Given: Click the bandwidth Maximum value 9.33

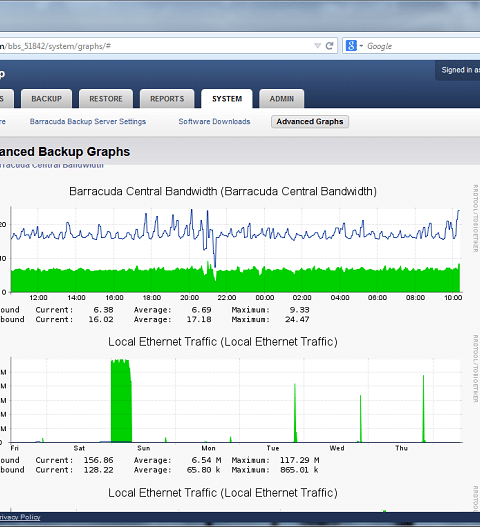Looking at the screenshot, I should click(299, 310).
